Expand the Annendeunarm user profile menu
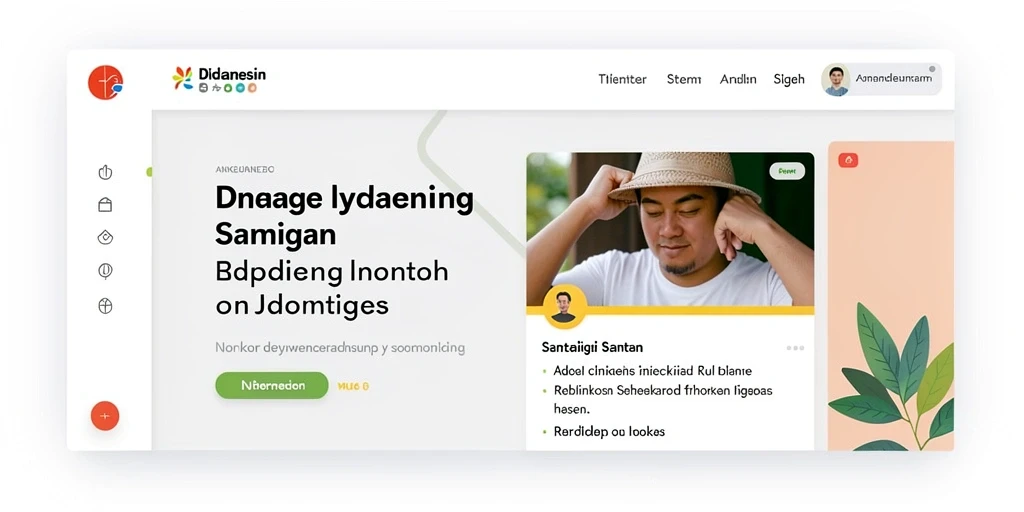The image size is (1024, 512). 881,80
